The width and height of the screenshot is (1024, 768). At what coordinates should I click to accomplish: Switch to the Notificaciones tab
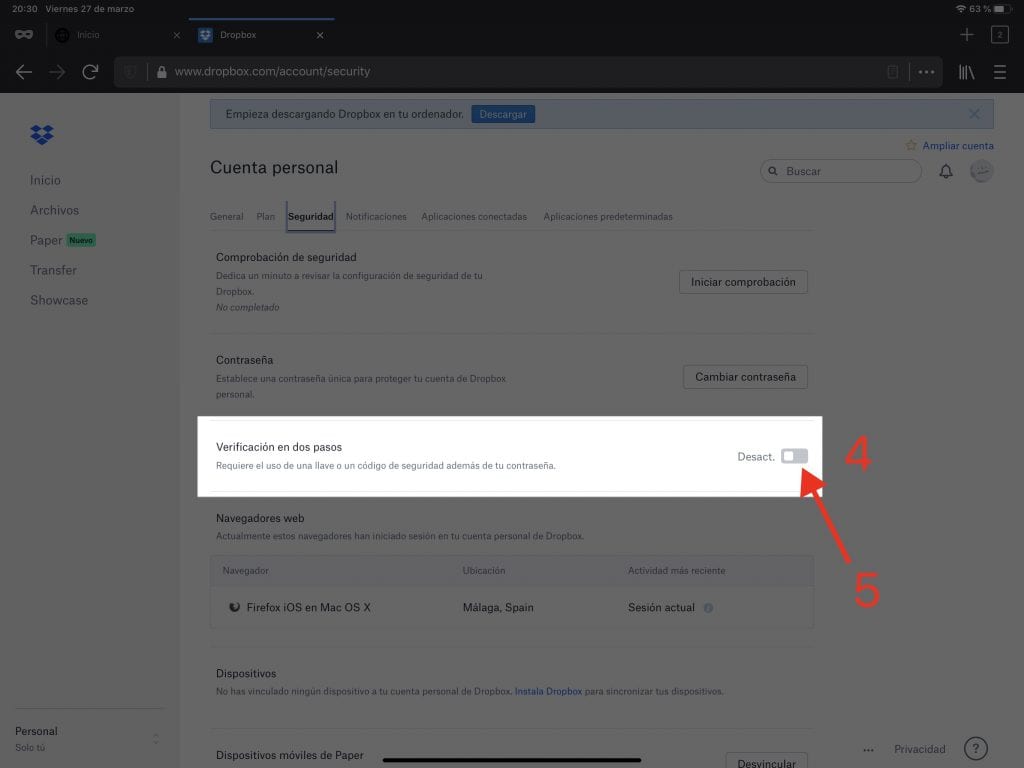tap(376, 216)
